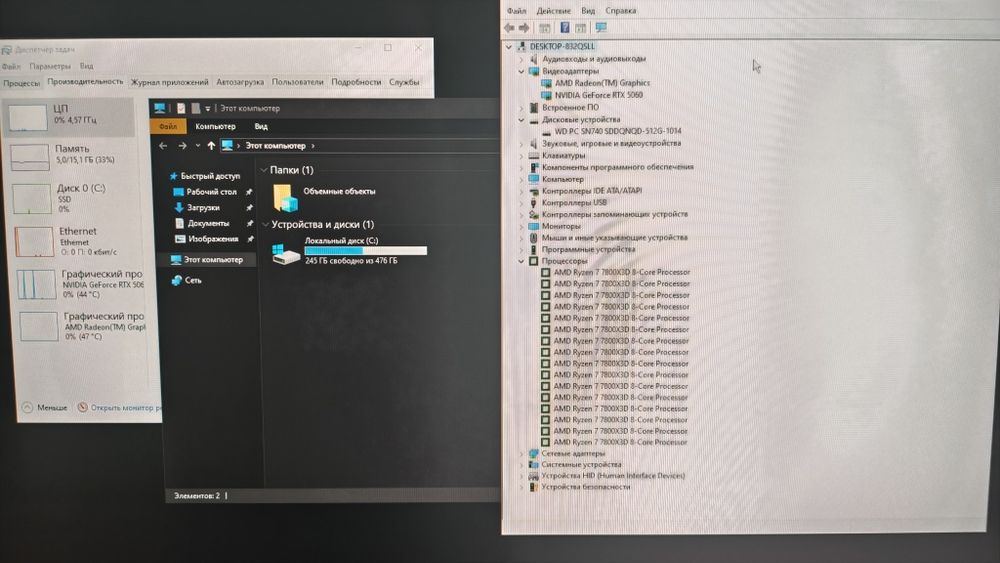Image resolution: width=1000 pixels, height=563 pixels.
Task: Open Журнал приложений tab in Task Manager
Action: (170, 82)
